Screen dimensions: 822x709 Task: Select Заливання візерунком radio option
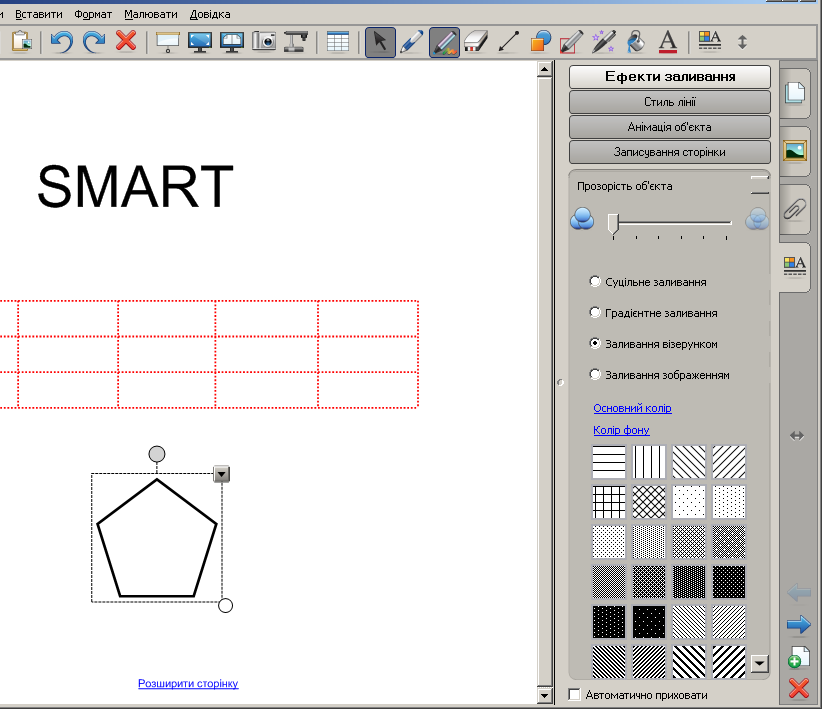click(595, 343)
